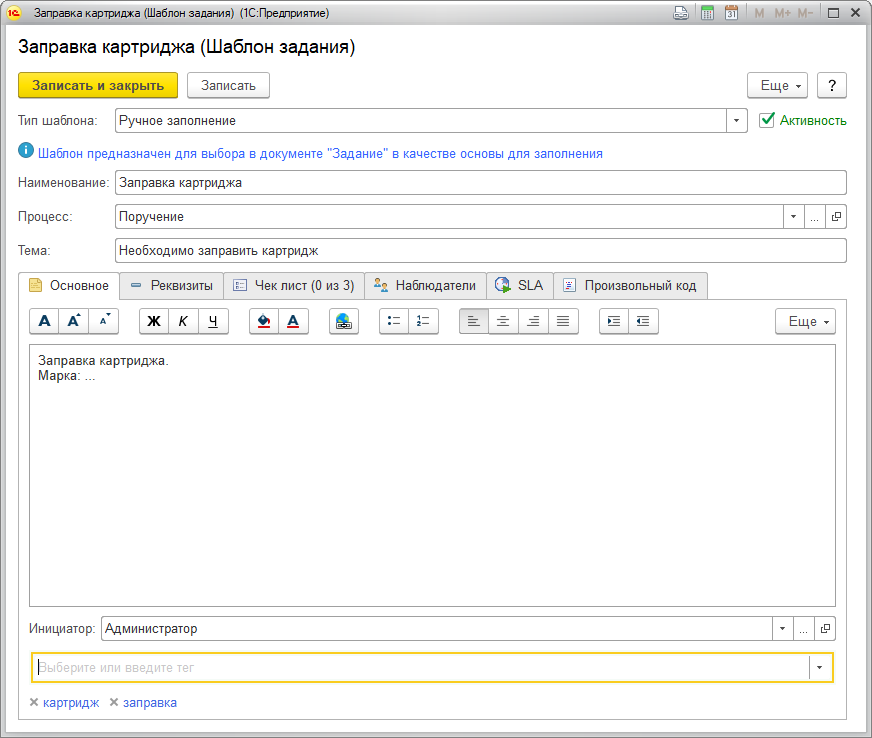
Task: Open the SLA tab
Action: pyautogui.click(x=520, y=286)
